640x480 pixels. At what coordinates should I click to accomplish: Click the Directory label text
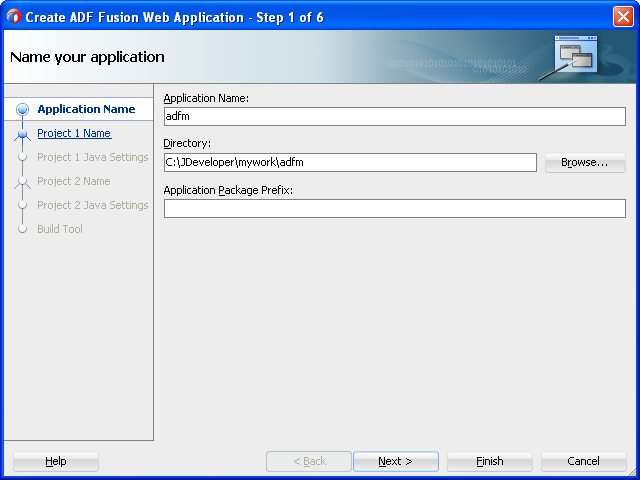(187, 143)
